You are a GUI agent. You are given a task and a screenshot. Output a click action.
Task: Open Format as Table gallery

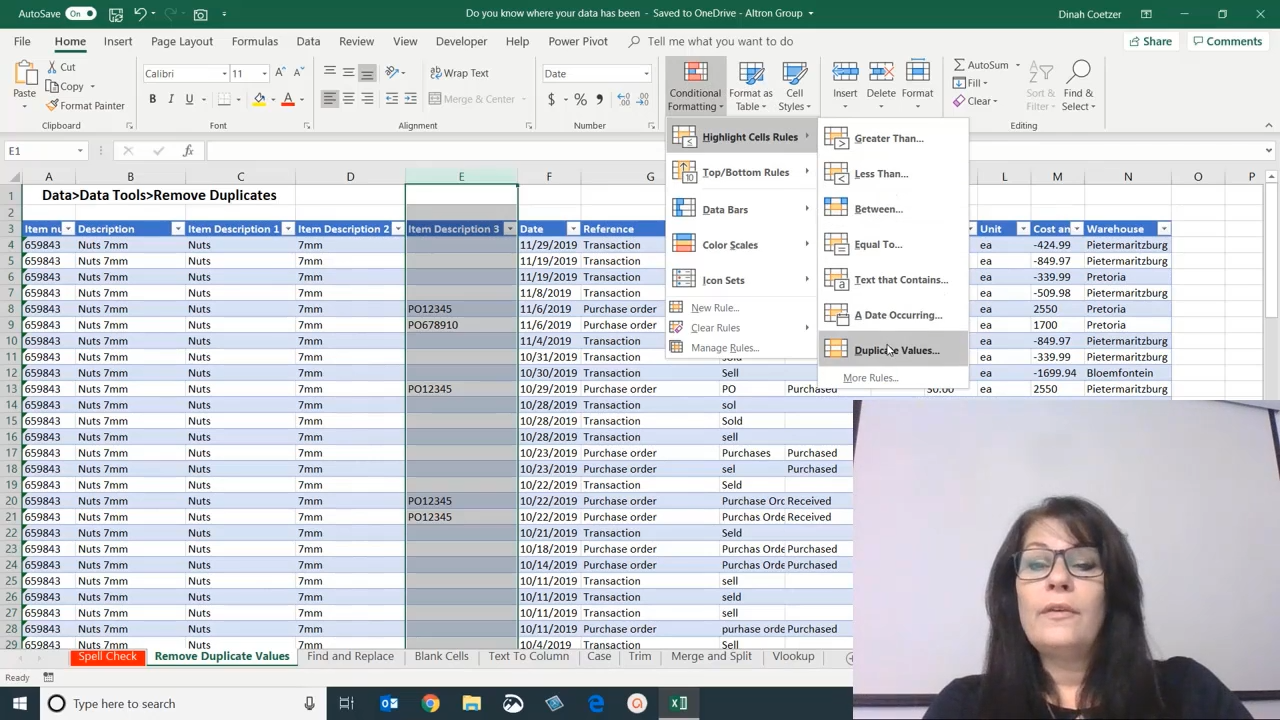(751, 86)
